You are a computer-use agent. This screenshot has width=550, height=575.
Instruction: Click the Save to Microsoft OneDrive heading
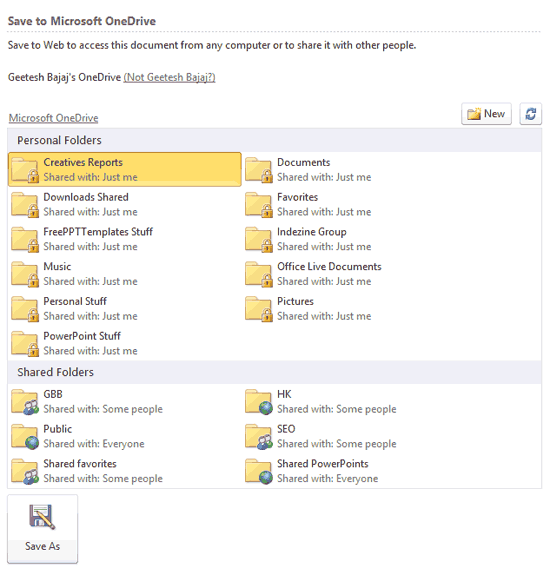click(82, 21)
